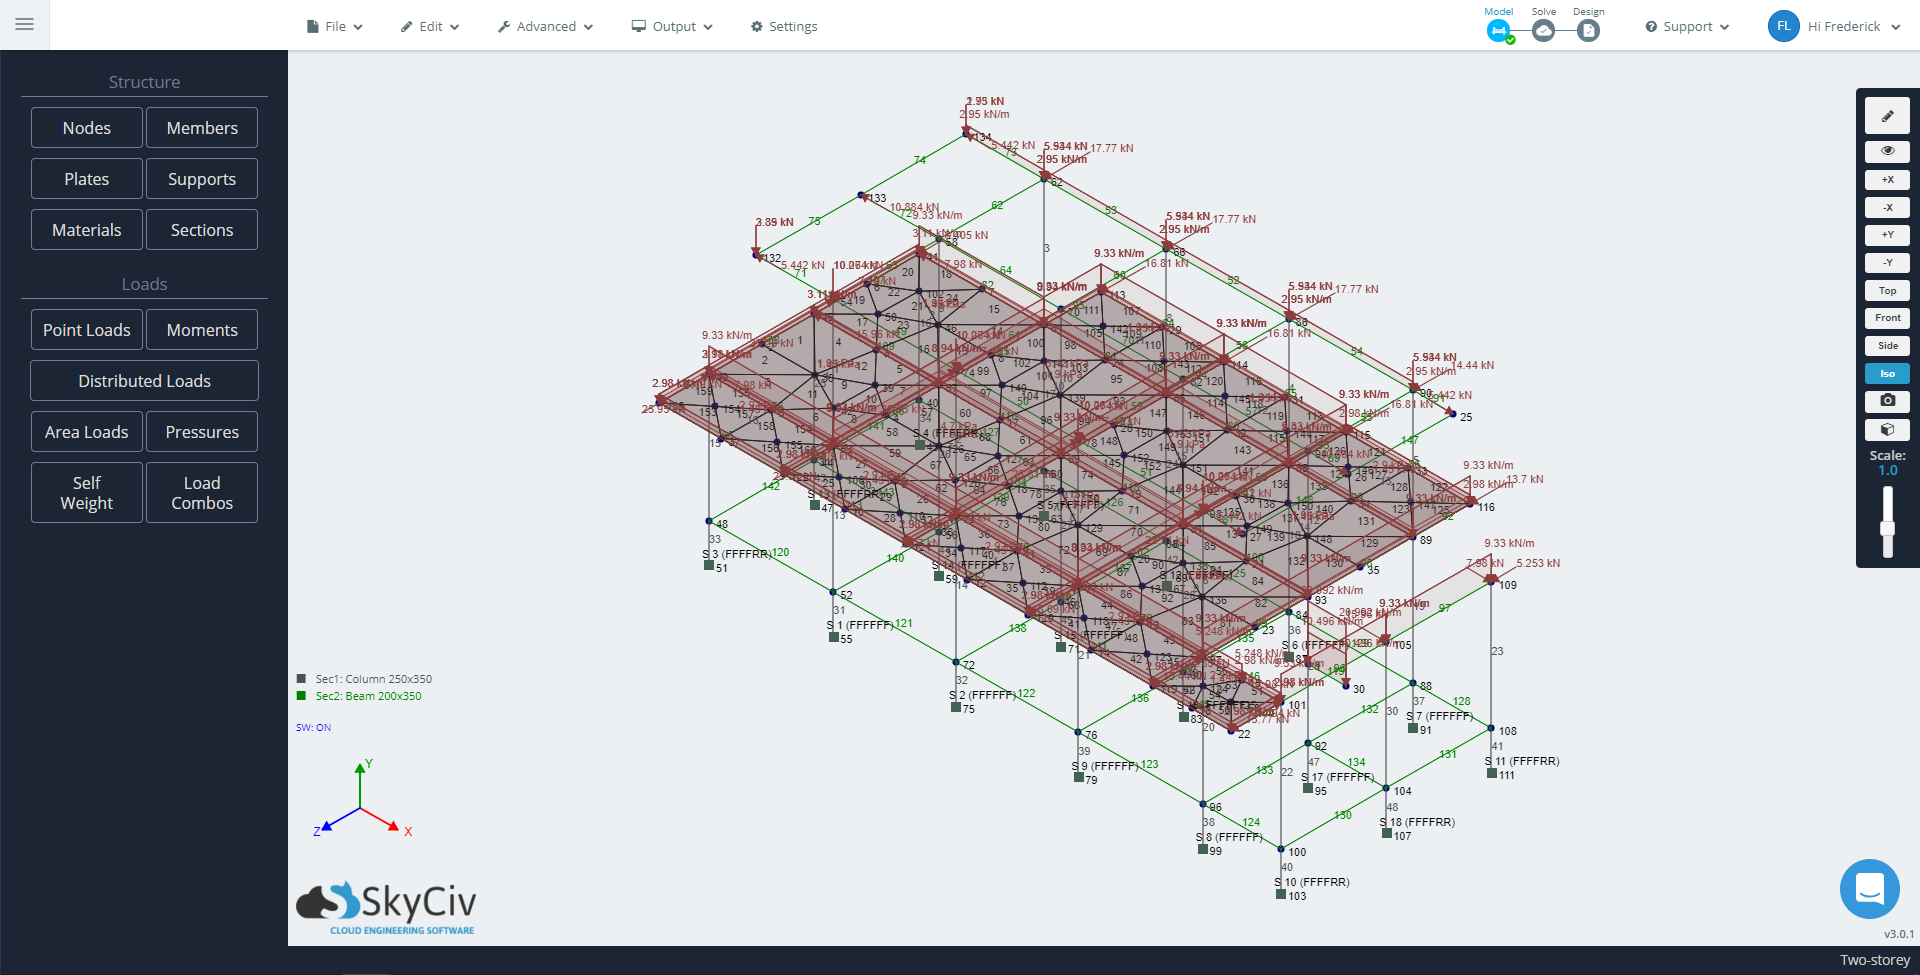Open the Output menu

coord(672,27)
